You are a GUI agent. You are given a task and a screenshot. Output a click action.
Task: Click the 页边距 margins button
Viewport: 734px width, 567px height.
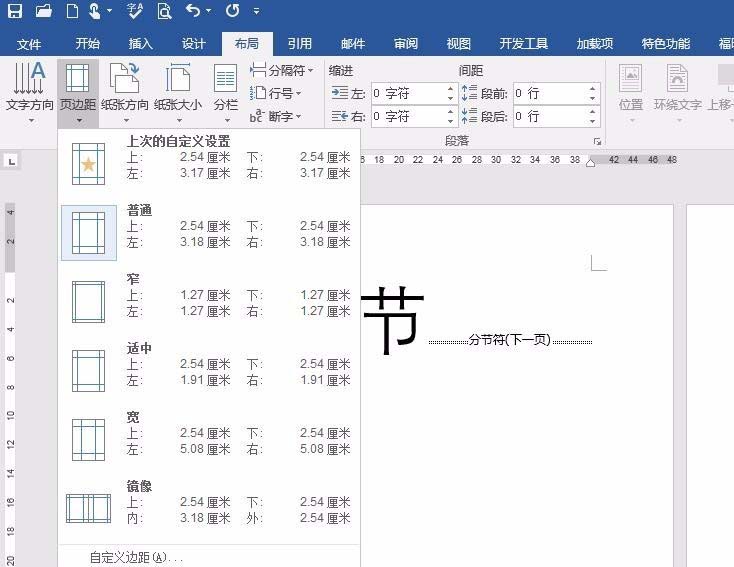pyautogui.click(x=78, y=92)
